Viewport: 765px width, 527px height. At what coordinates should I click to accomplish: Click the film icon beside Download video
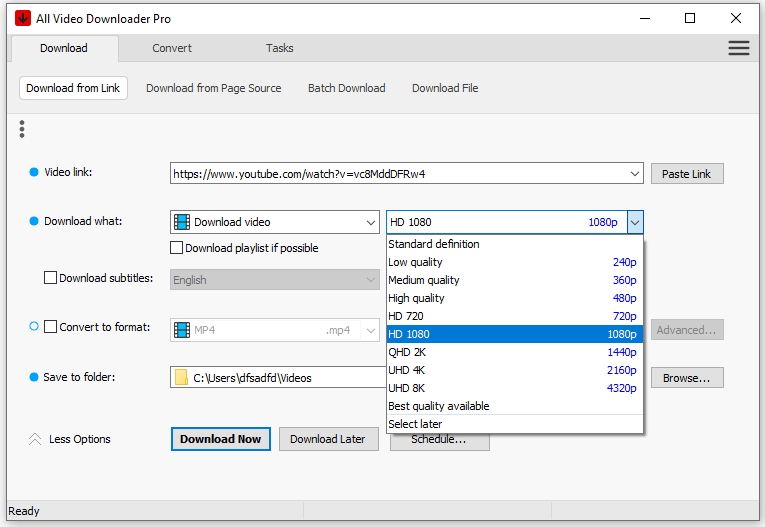click(181, 222)
